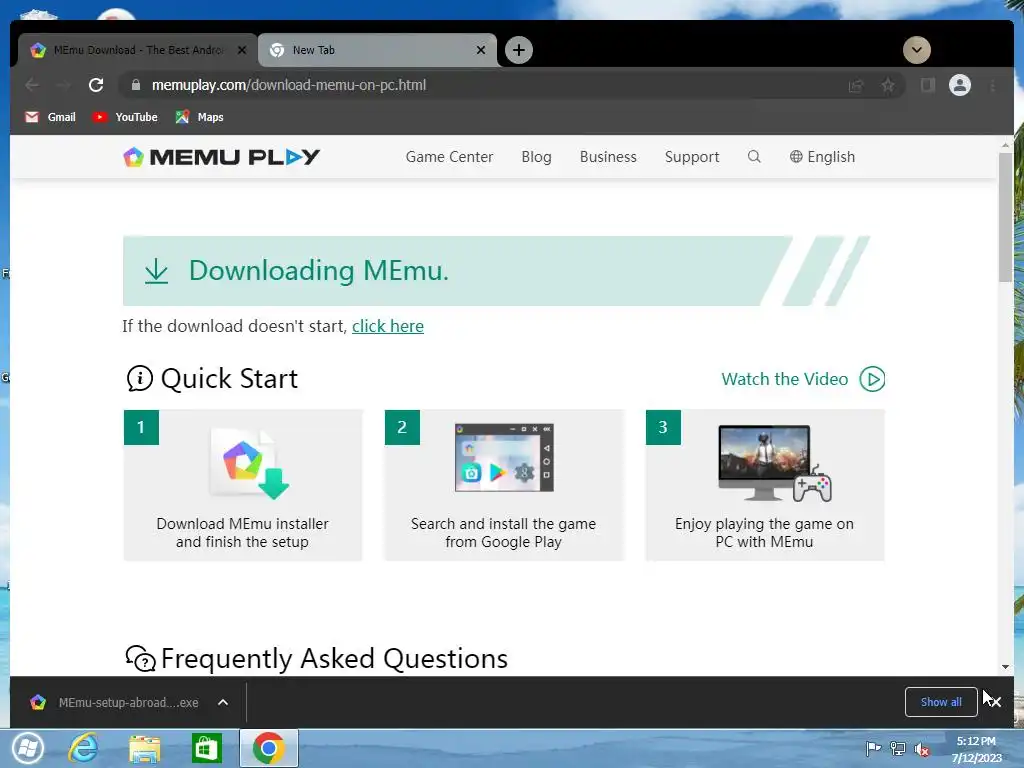Screen dimensions: 1024x768
Task: Click the scrollbar up arrow
Action: pyautogui.click(x=1005, y=144)
